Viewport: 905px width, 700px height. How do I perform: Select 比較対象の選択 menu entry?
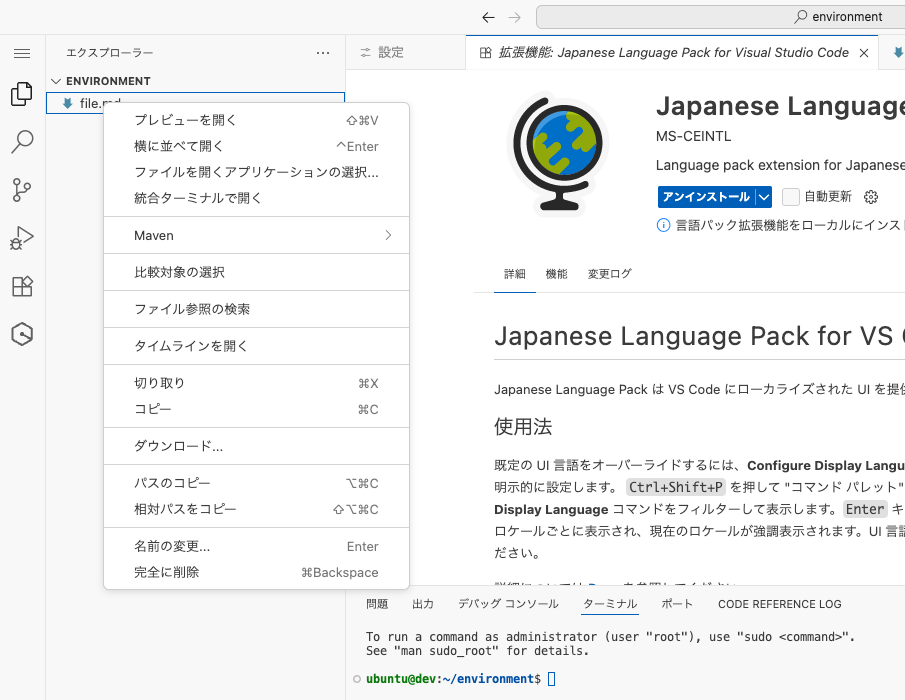tap(256, 272)
